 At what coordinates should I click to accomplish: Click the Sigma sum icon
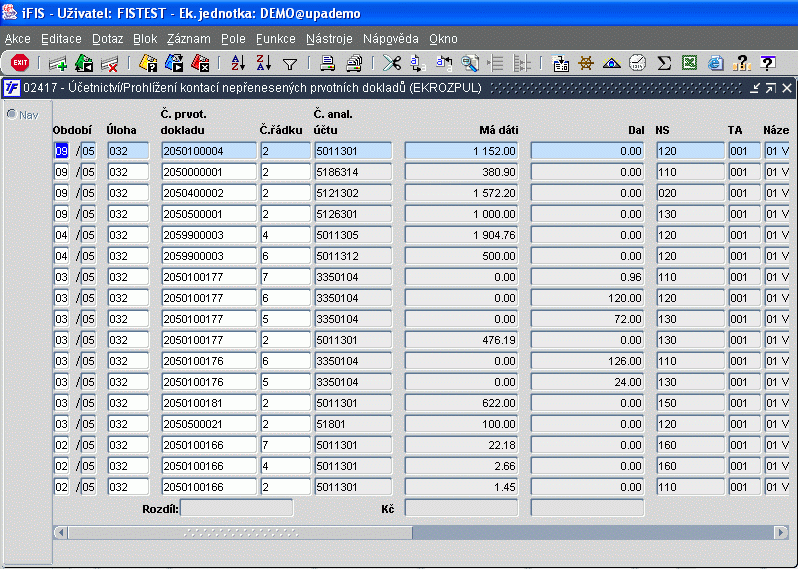tap(663, 63)
